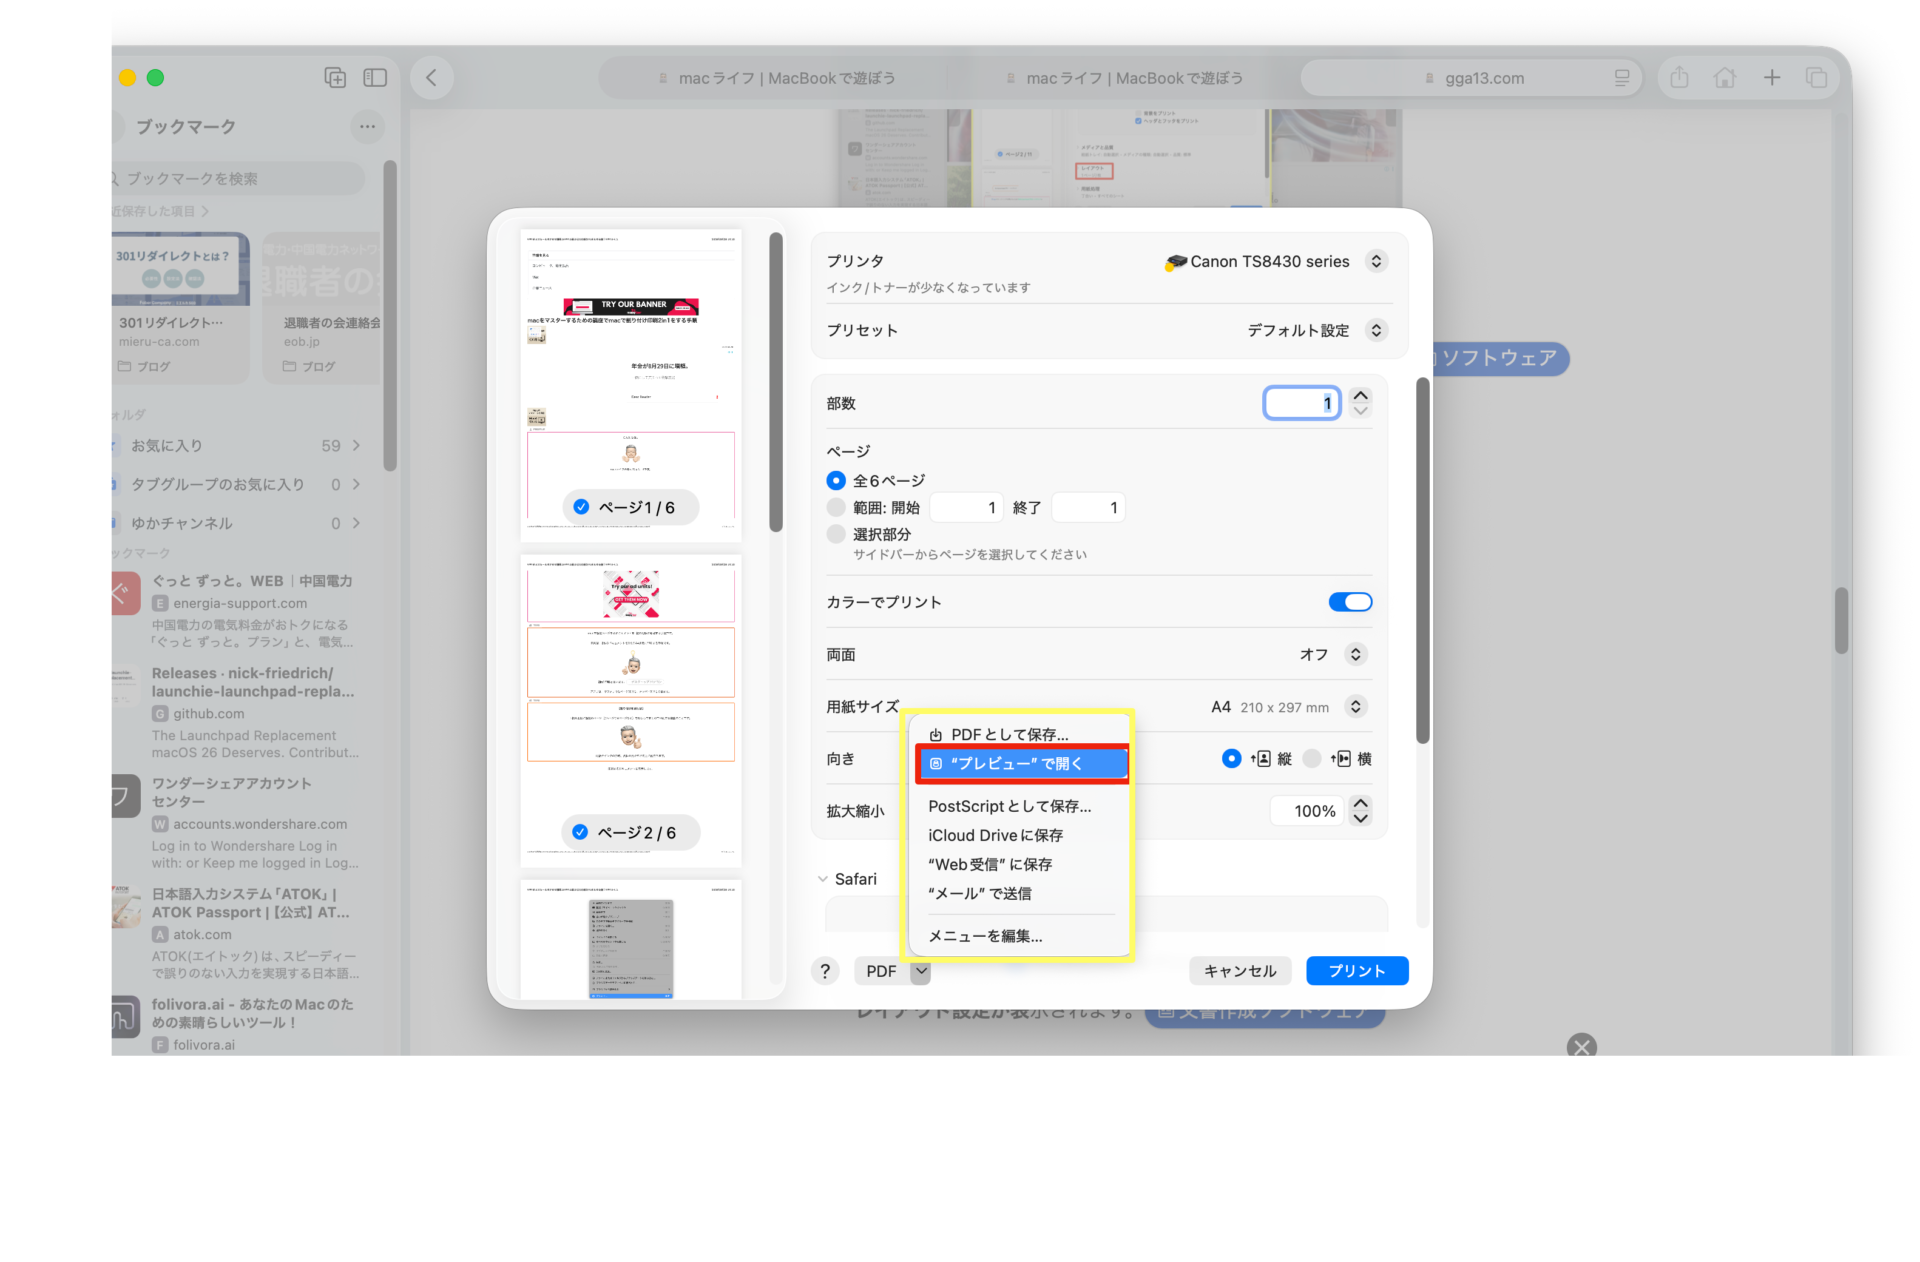Select the all 6 pages radio button
This screenshot has width=1920, height=1262.
pyautogui.click(x=836, y=481)
